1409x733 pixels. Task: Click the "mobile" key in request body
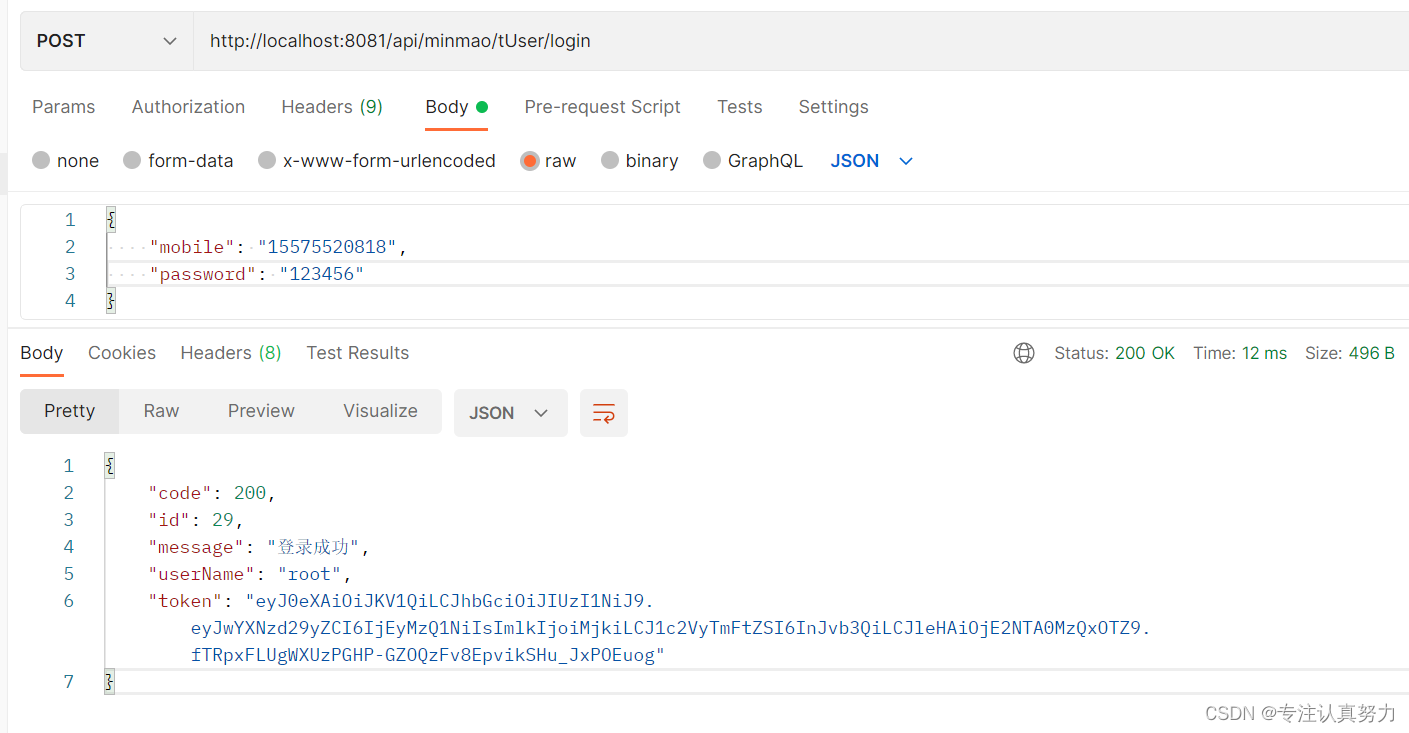tap(193, 247)
